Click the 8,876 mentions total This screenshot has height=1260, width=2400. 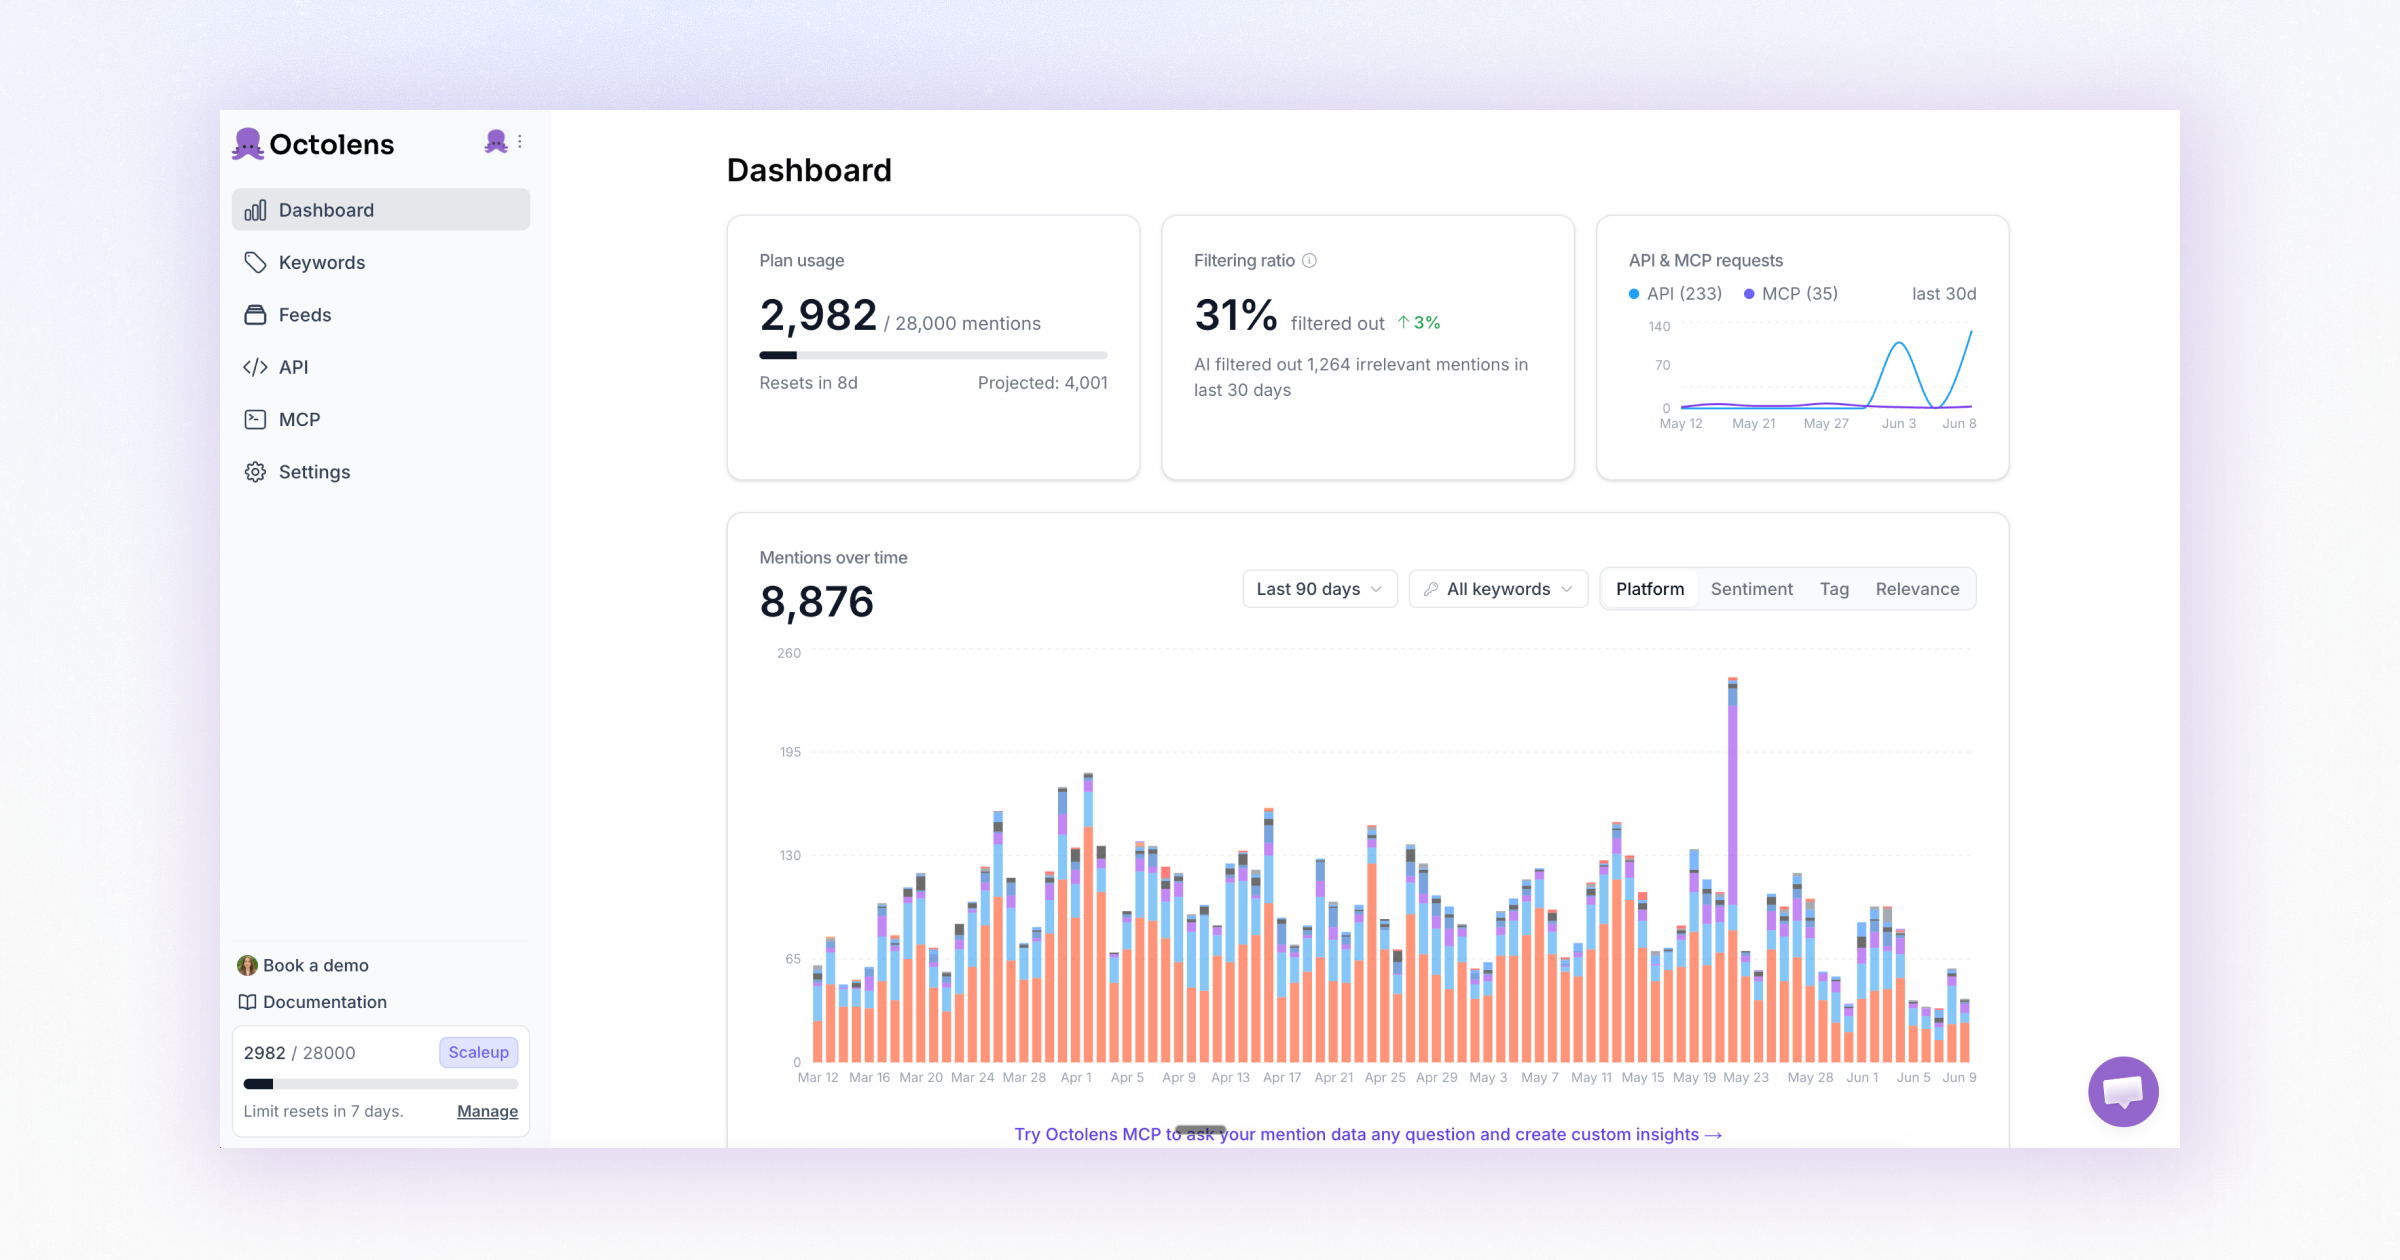click(x=816, y=601)
